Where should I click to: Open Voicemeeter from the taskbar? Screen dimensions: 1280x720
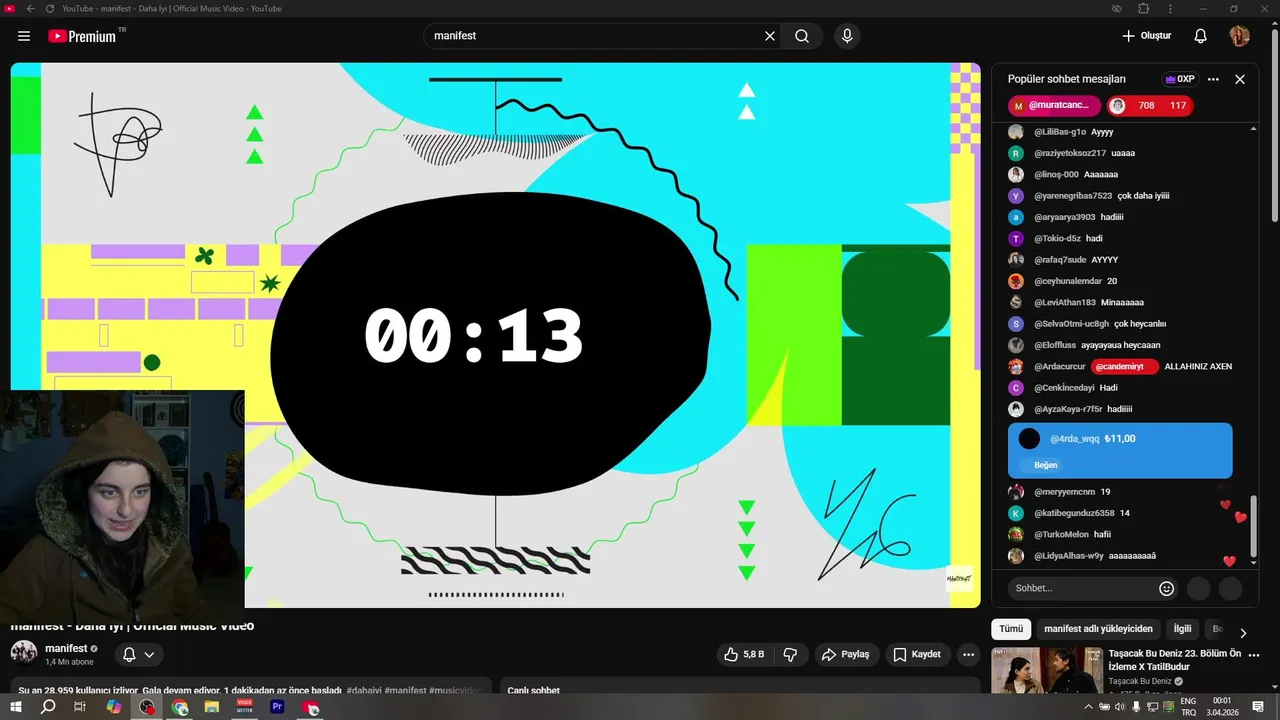point(245,707)
